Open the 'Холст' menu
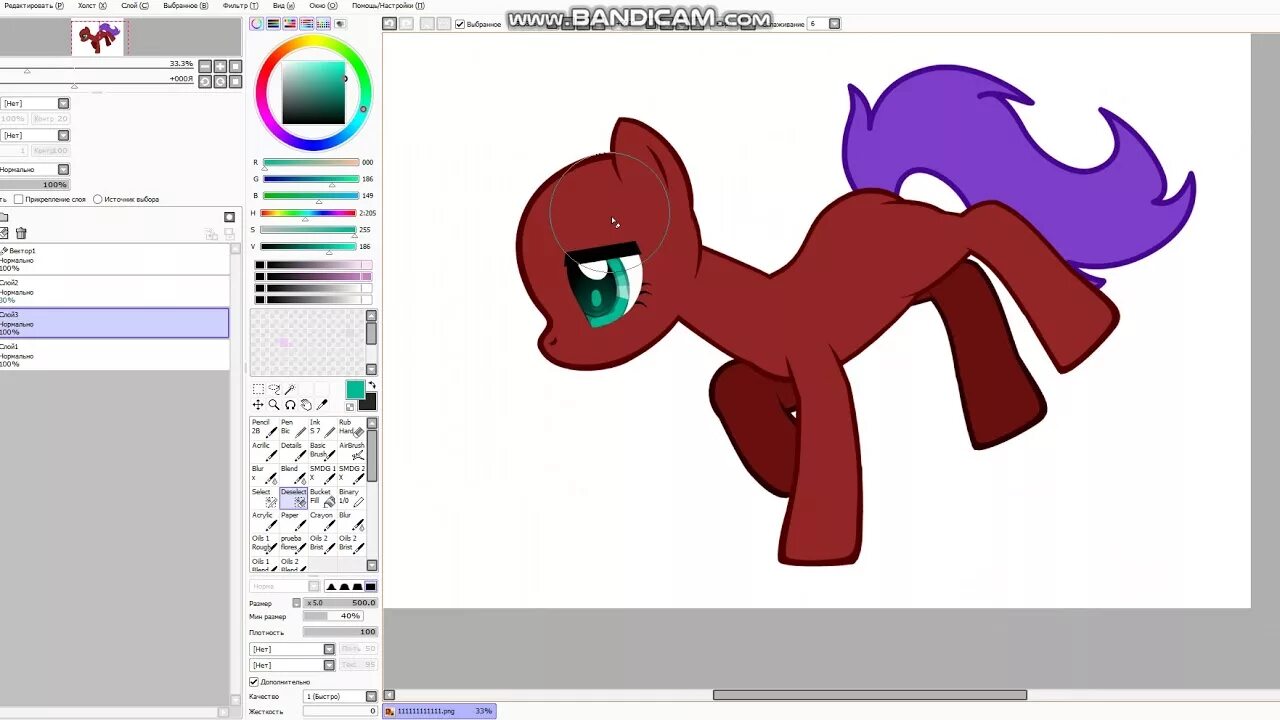Image resolution: width=1280 pixels, height=720 pixels. pos(93,6)
